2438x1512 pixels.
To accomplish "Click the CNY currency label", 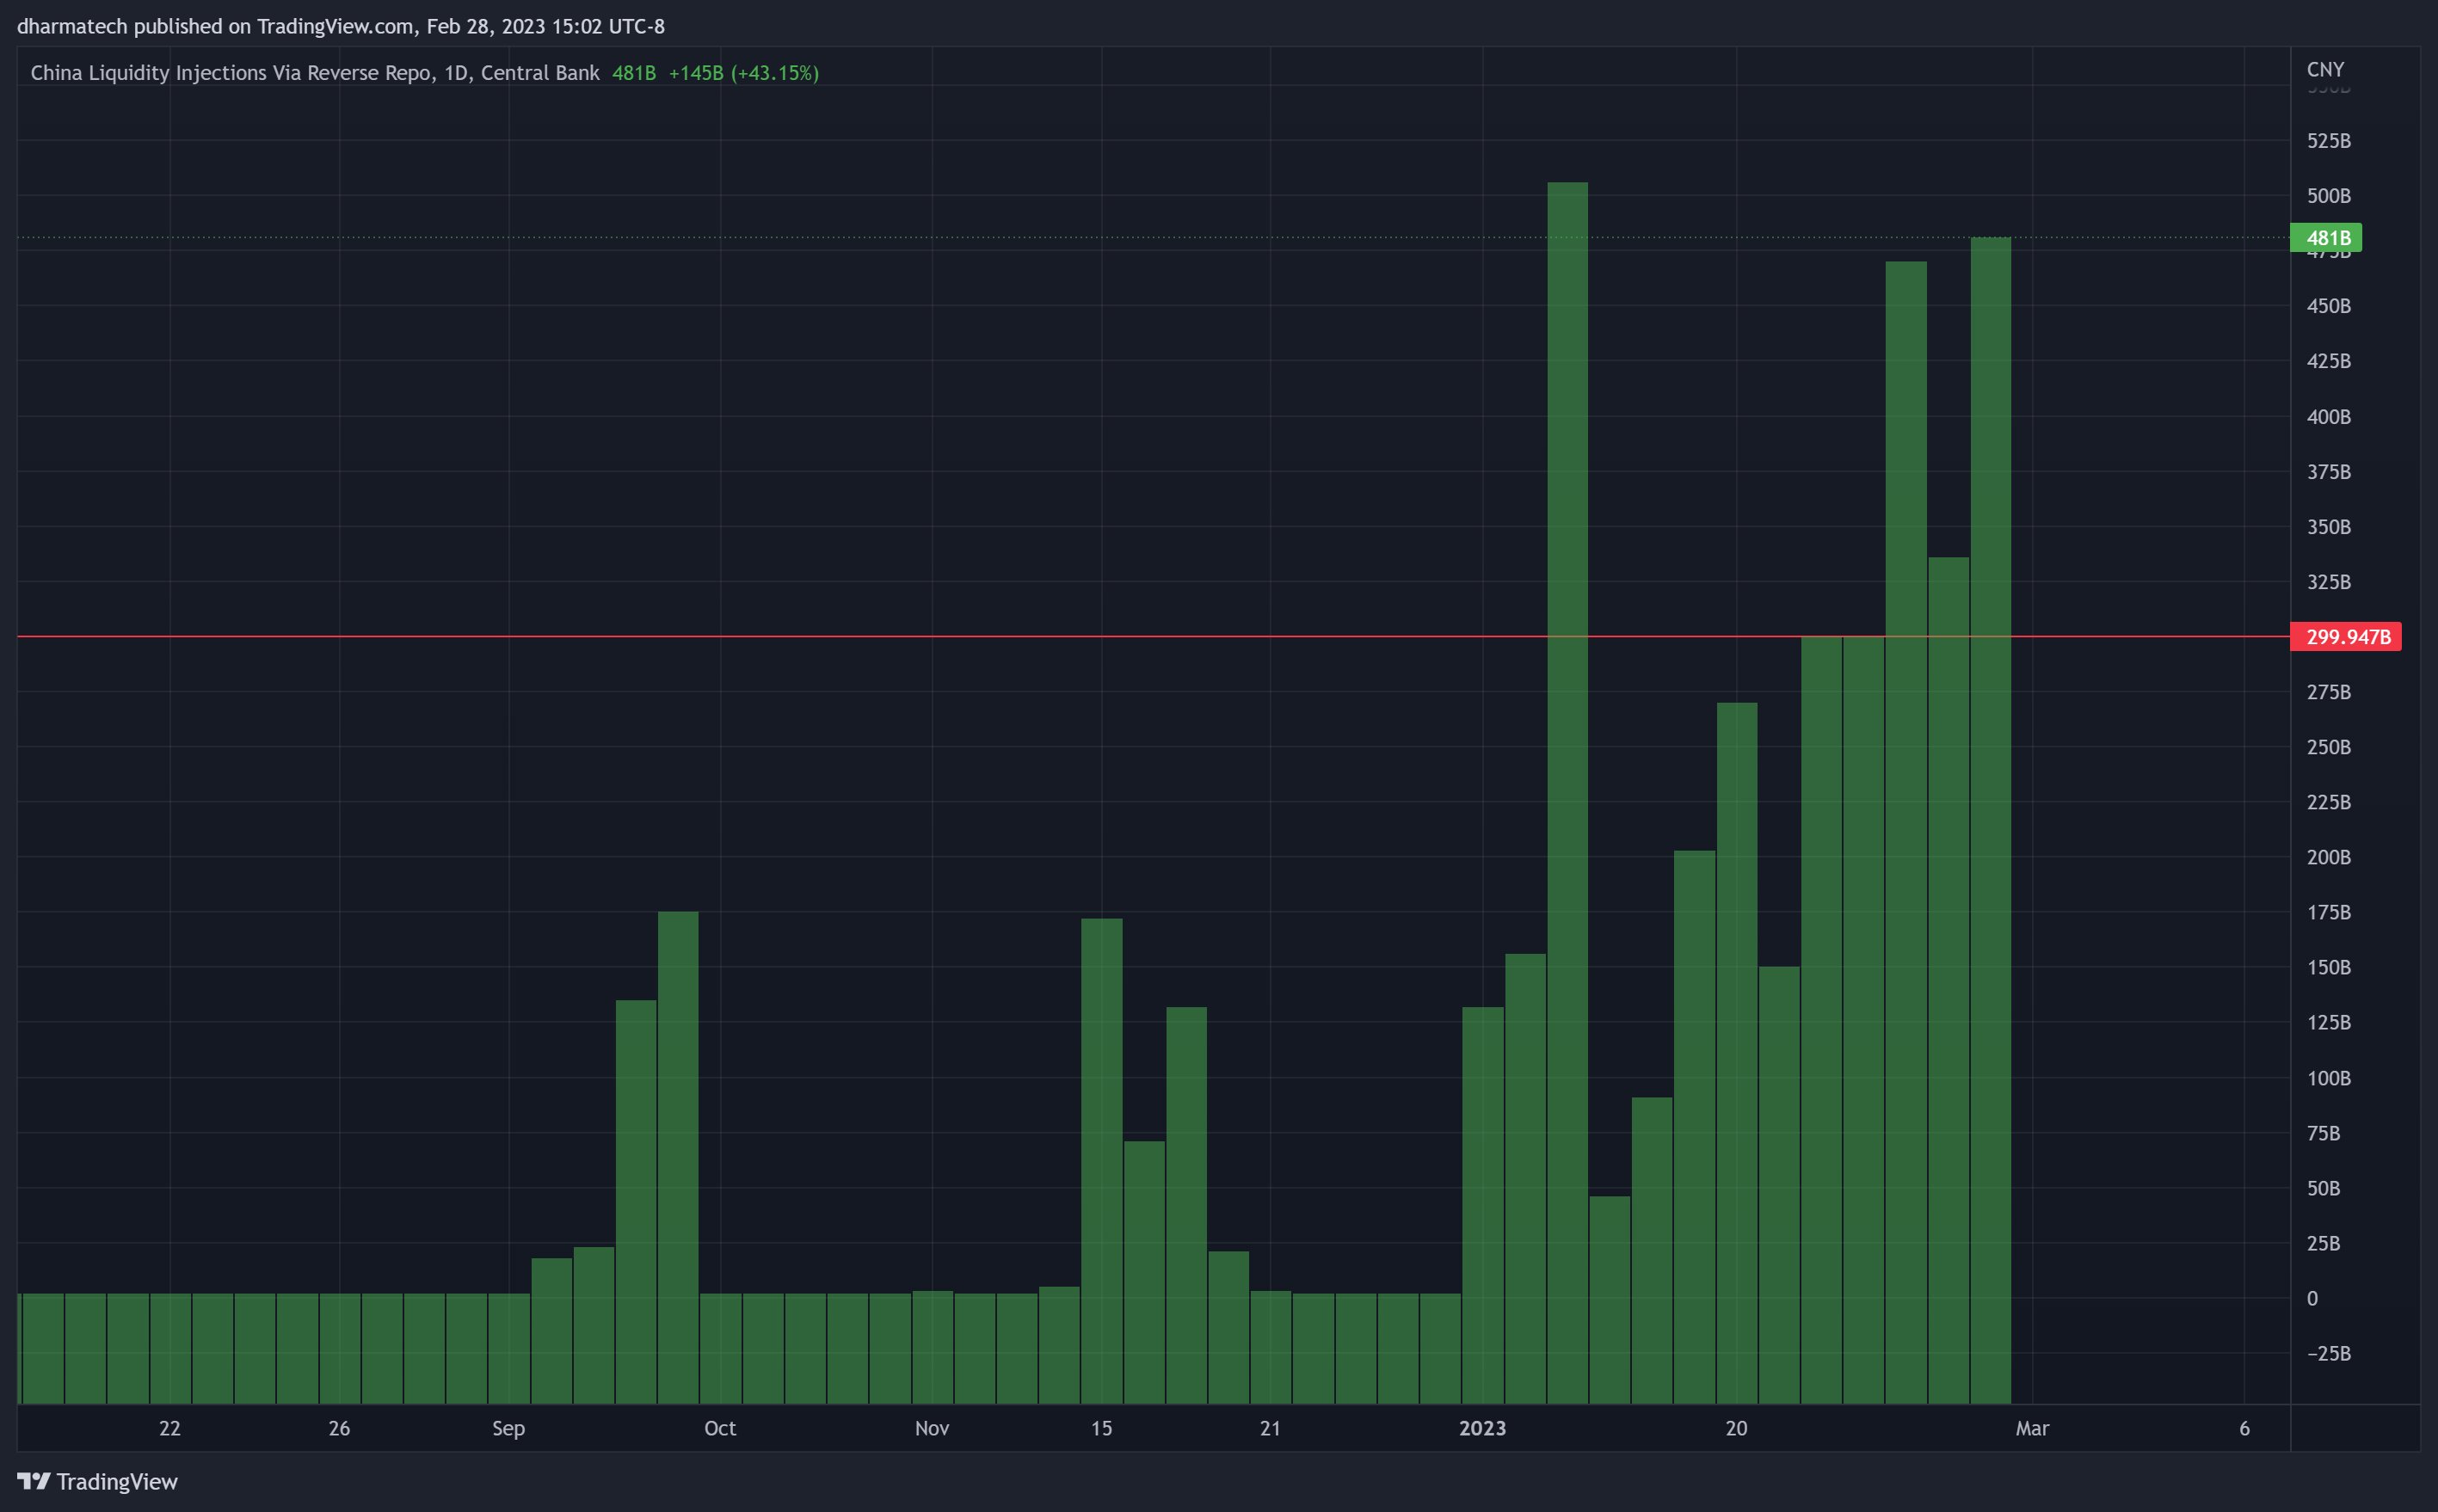I will coord(2325,69).
